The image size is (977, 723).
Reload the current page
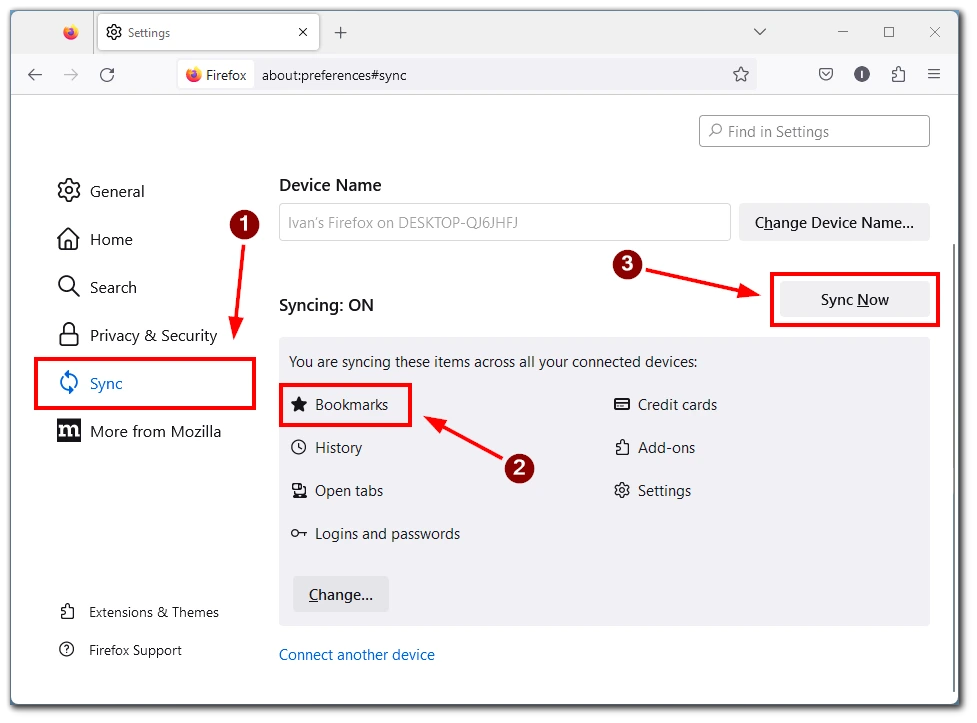[x=107, y=75]
